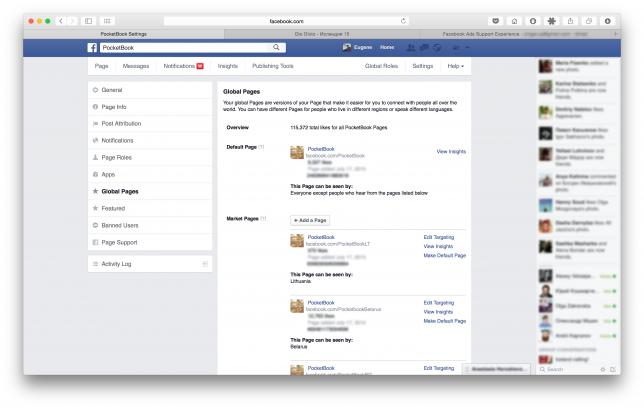Switch to the Insights tab
The height and width of the screenshot is (408, 644).
point(228,66)
